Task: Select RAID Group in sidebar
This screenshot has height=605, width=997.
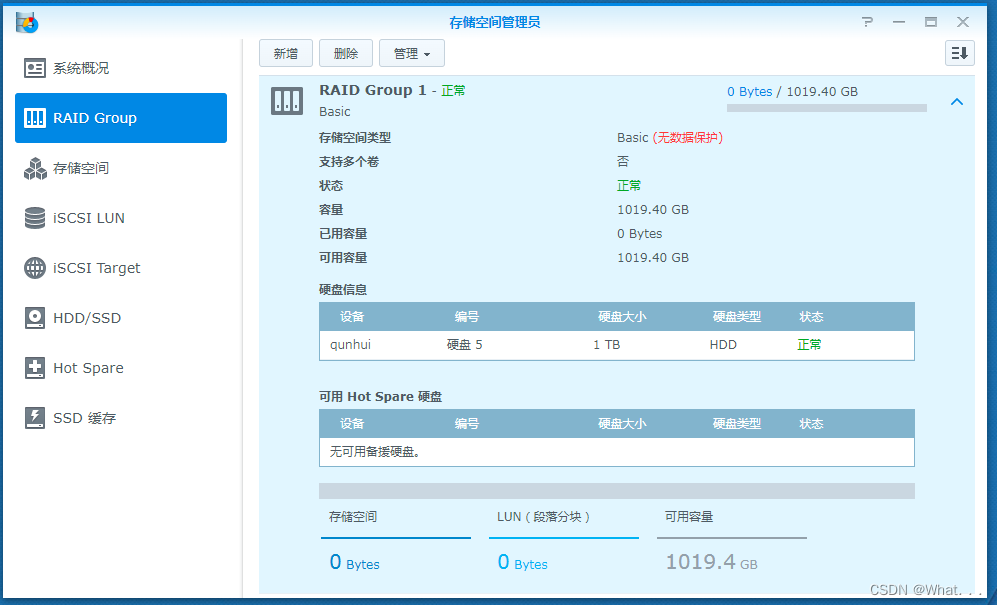Action: coord(121,118)
